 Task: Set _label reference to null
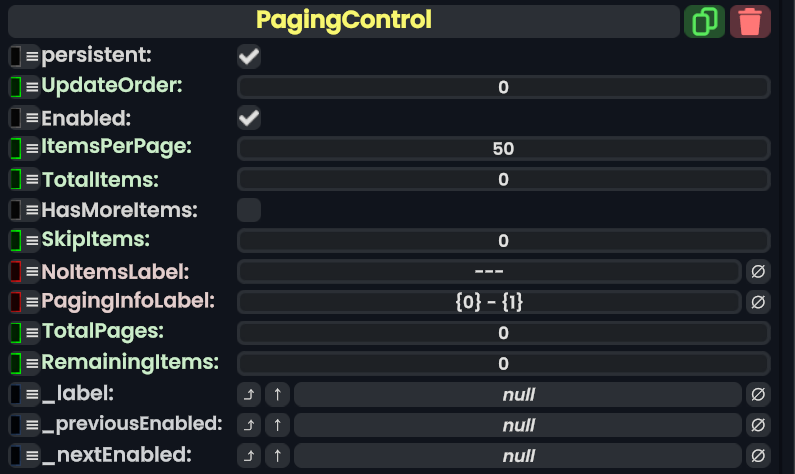758,395
